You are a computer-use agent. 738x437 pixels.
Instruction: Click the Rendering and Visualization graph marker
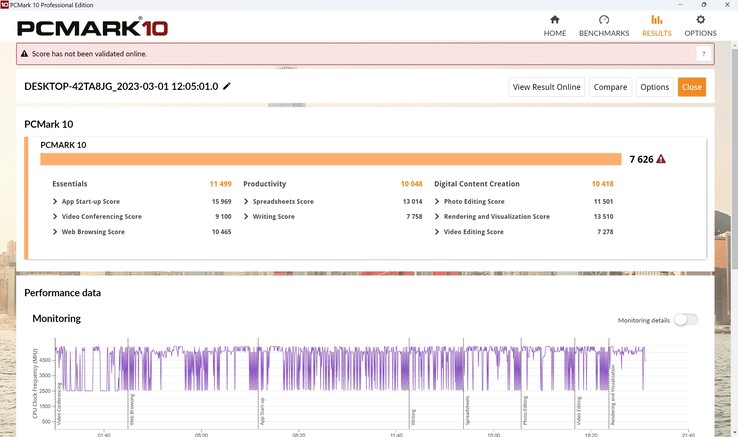[x=613, y=395]
